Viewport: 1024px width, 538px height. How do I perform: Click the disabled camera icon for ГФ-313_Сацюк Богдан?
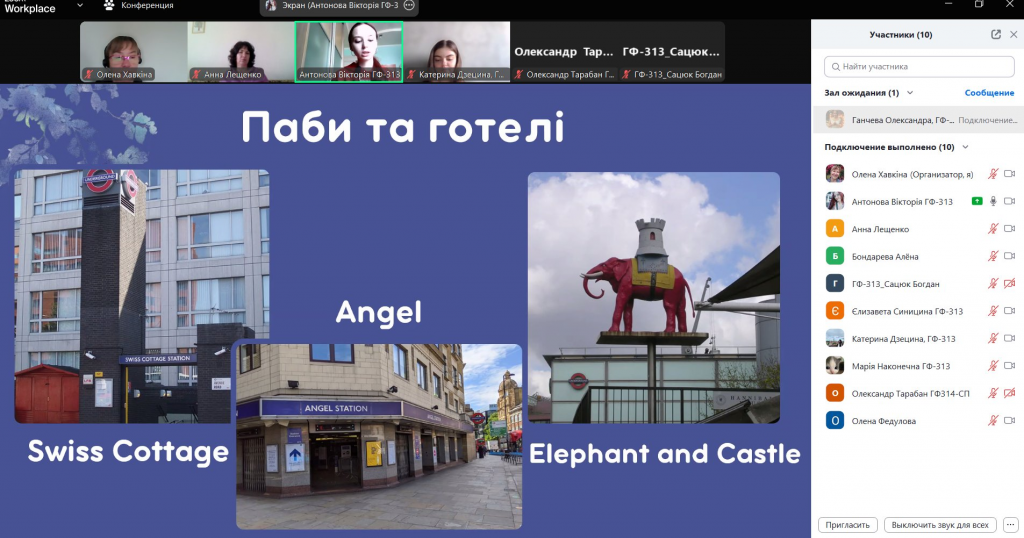click(x=1009, y=284)
